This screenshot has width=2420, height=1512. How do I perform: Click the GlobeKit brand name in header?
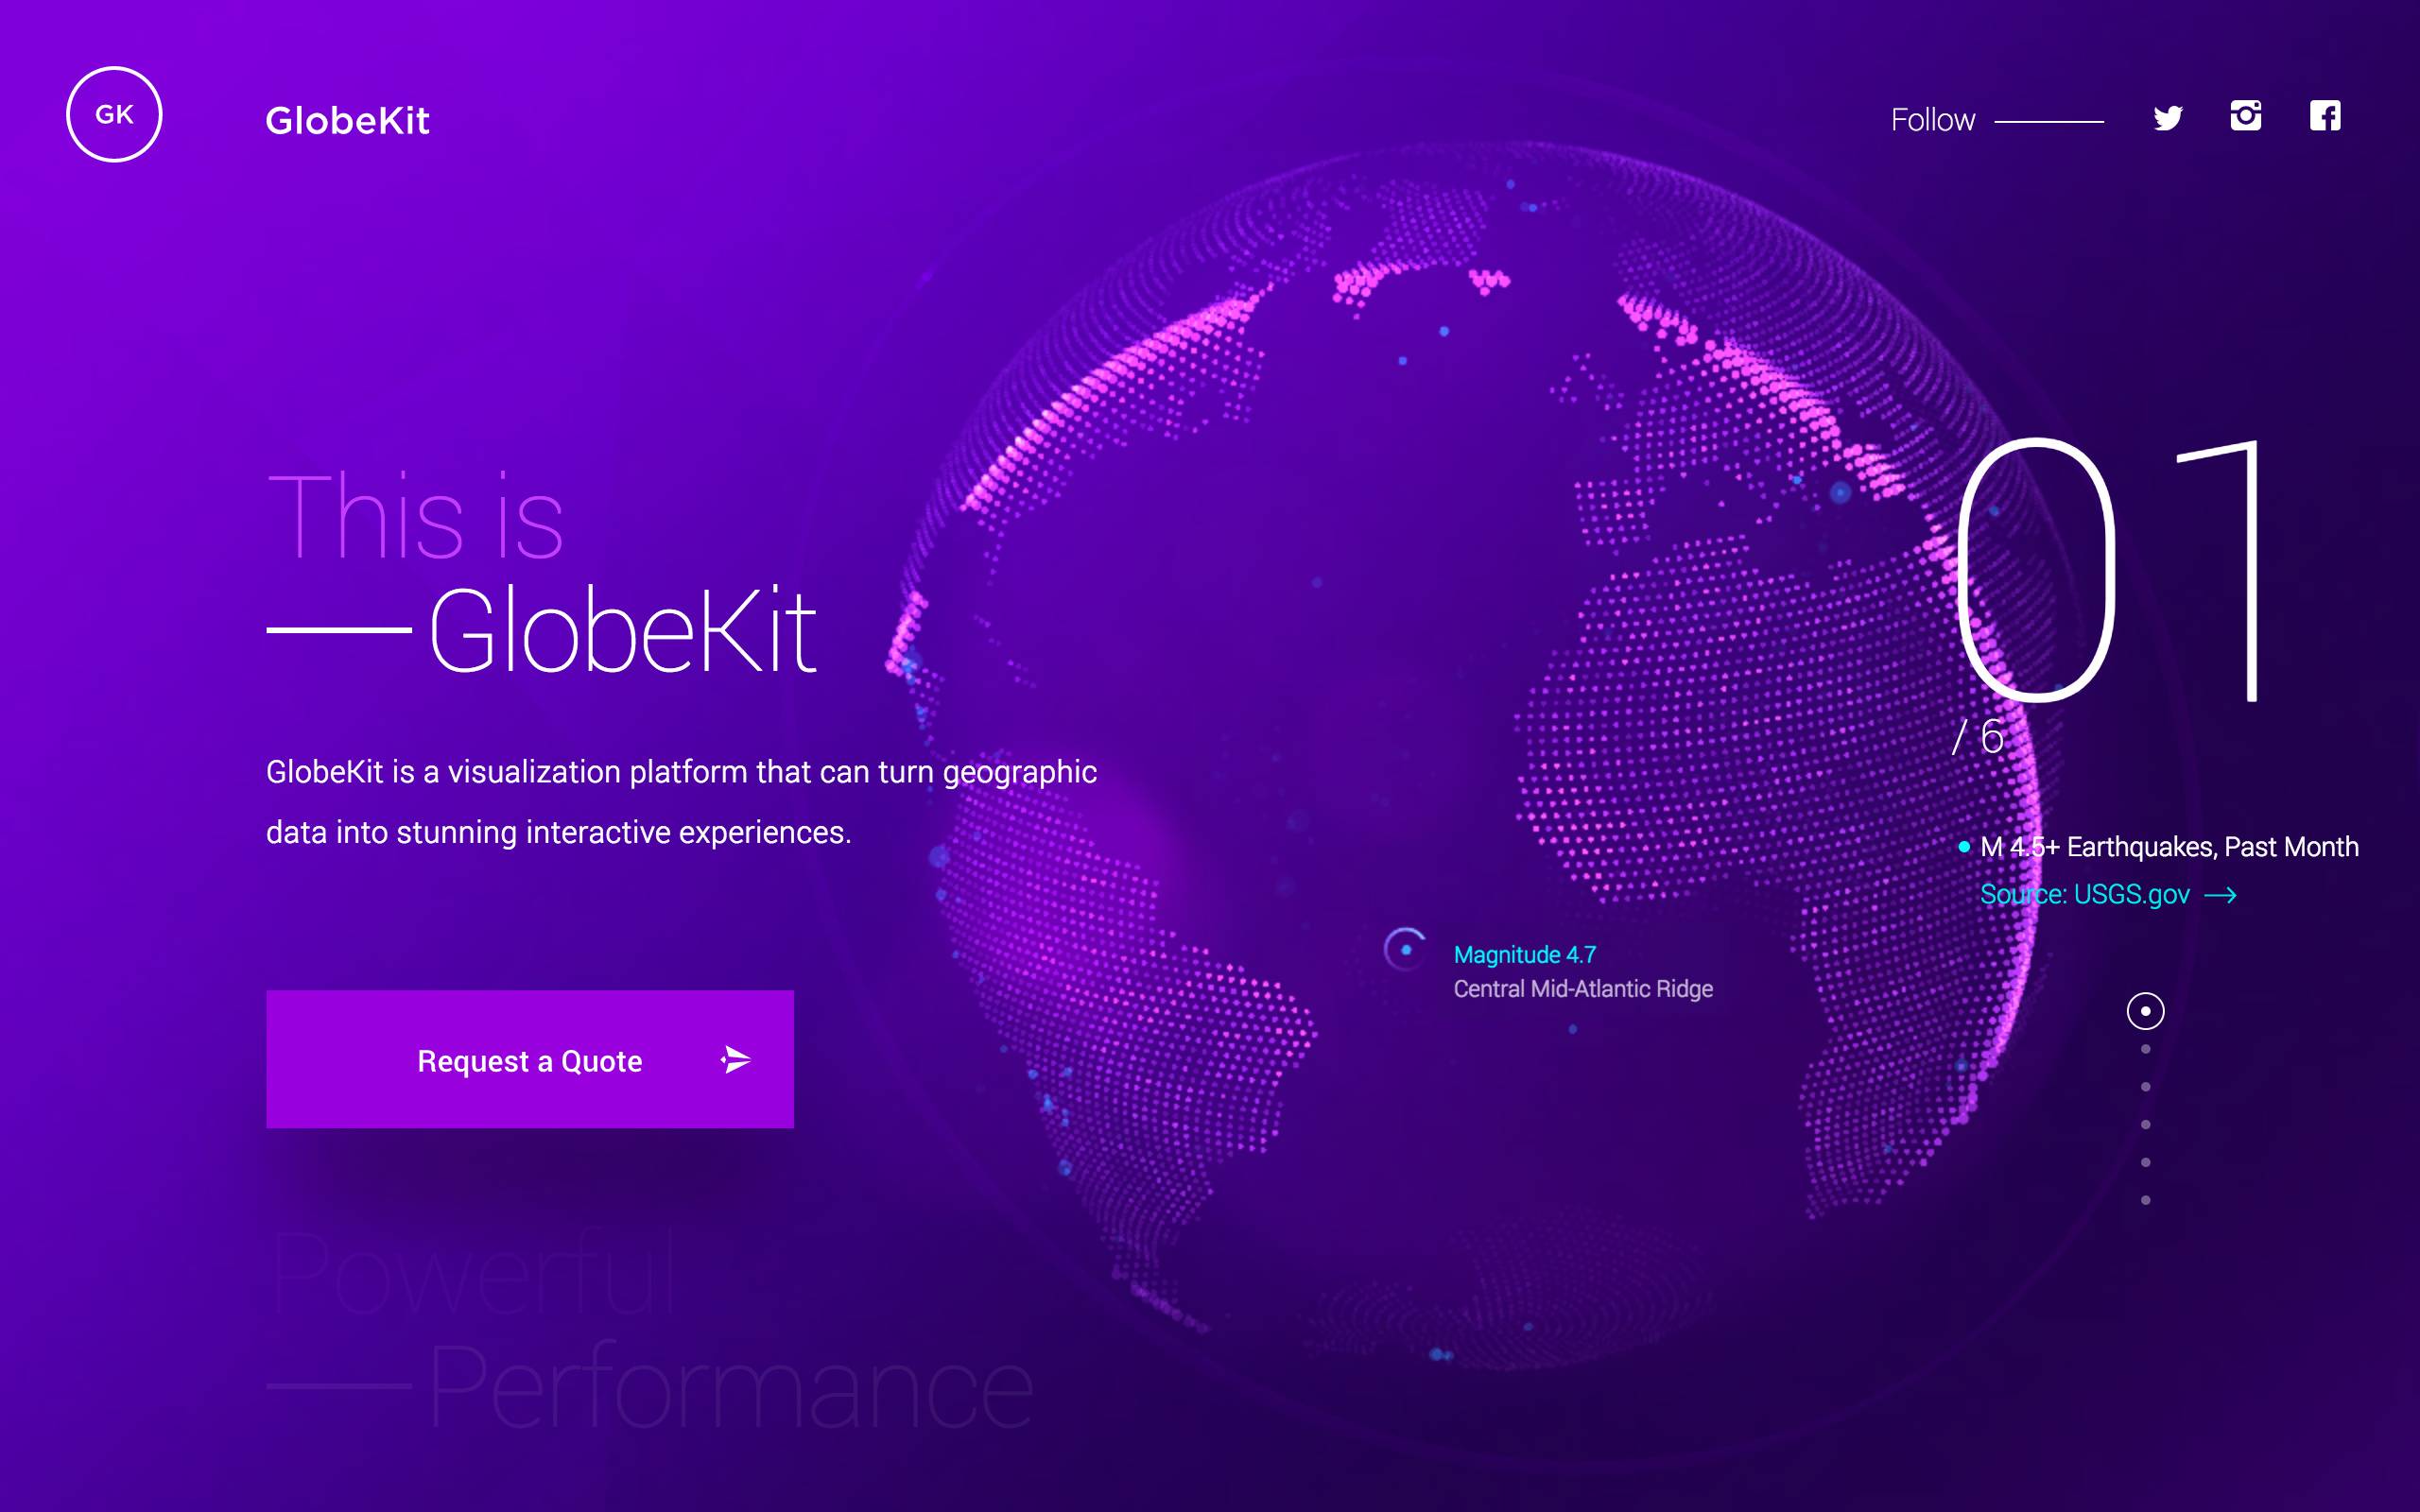click(347, 120)
